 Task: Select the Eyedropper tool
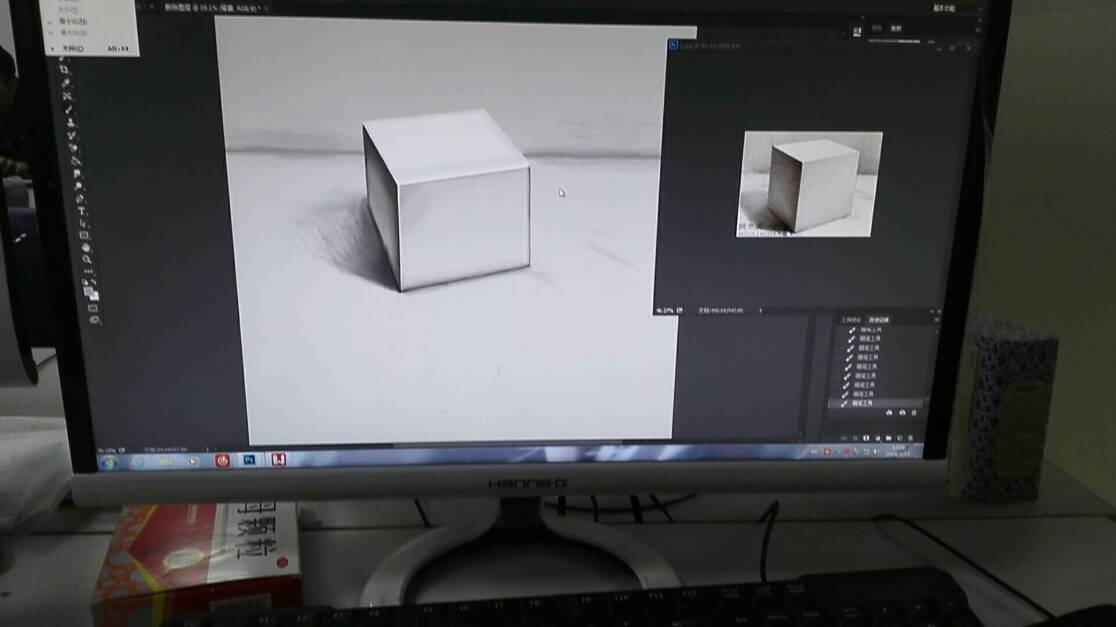(66, 83)
